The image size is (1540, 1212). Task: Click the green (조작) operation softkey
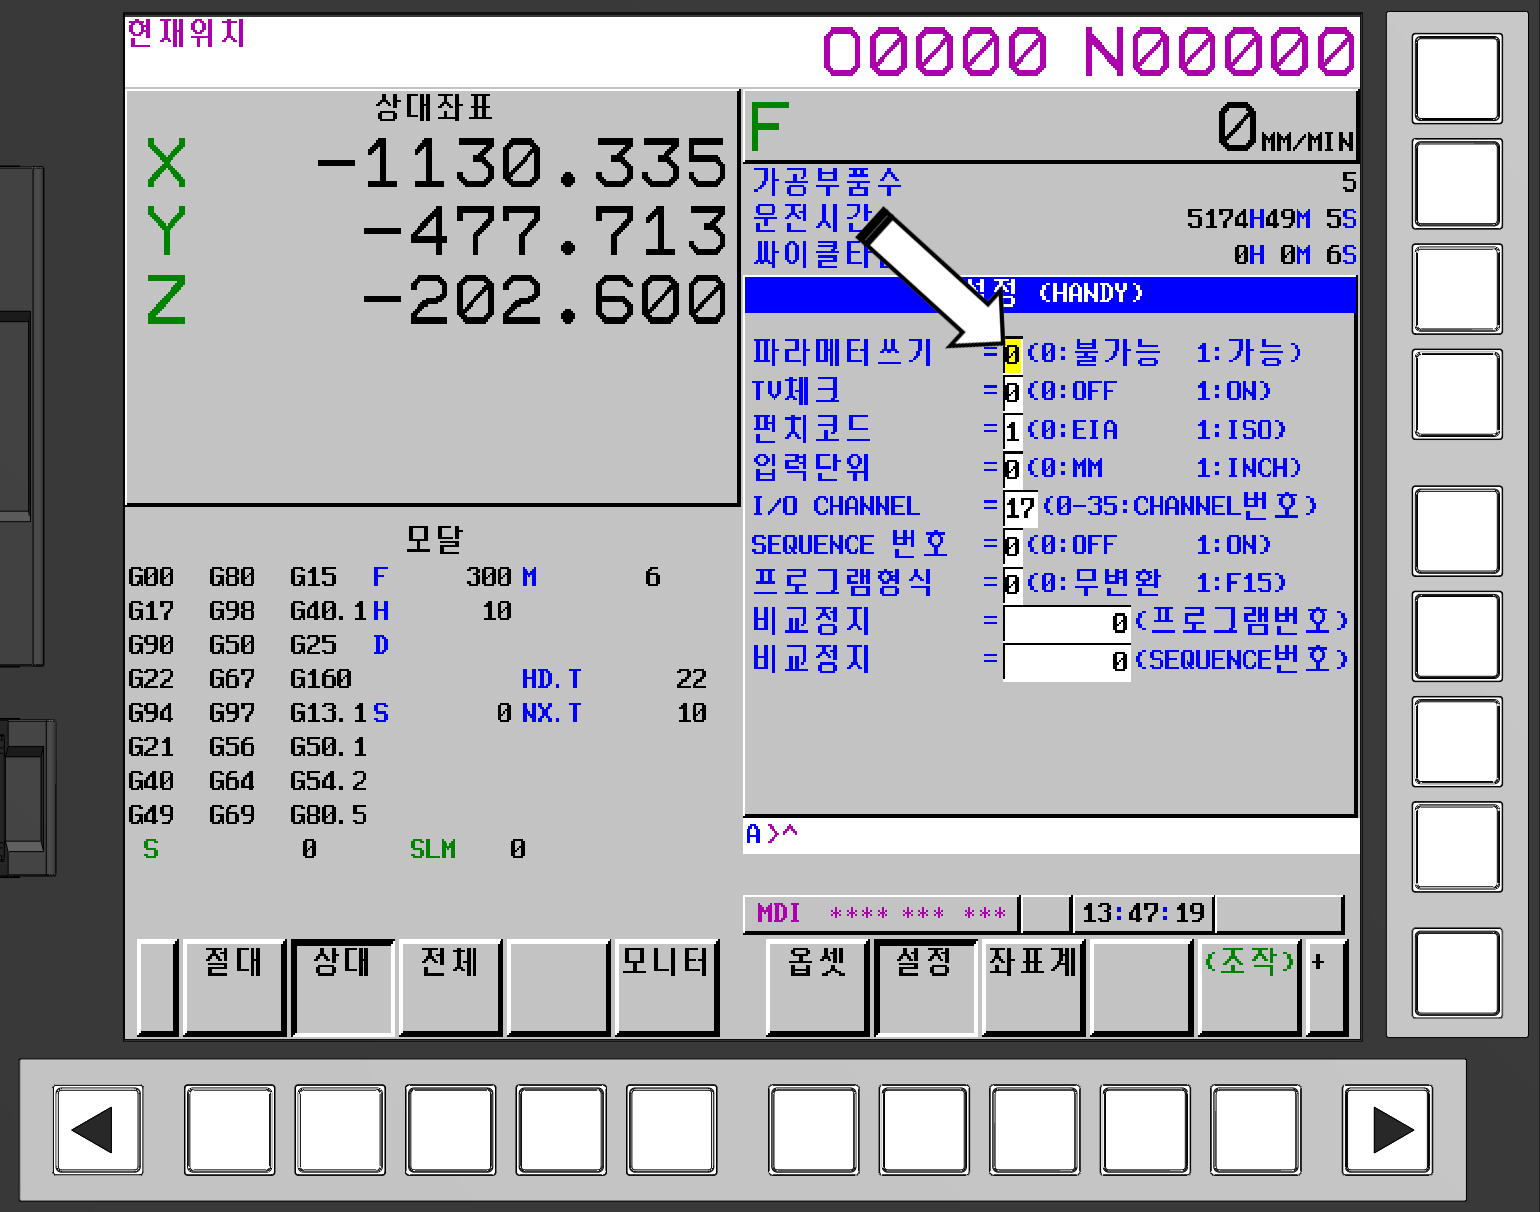[x=1249, y=986]
